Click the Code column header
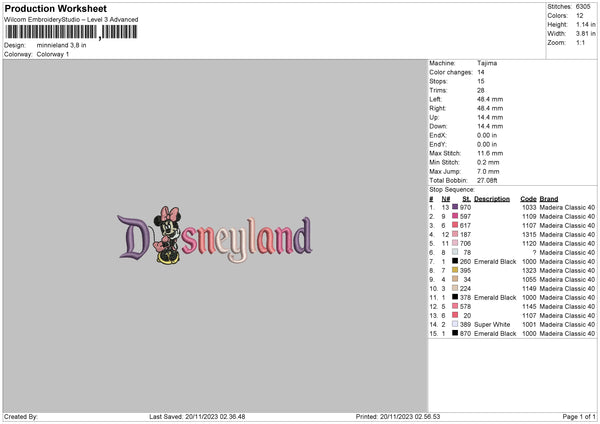 click(x=528, y=199)
